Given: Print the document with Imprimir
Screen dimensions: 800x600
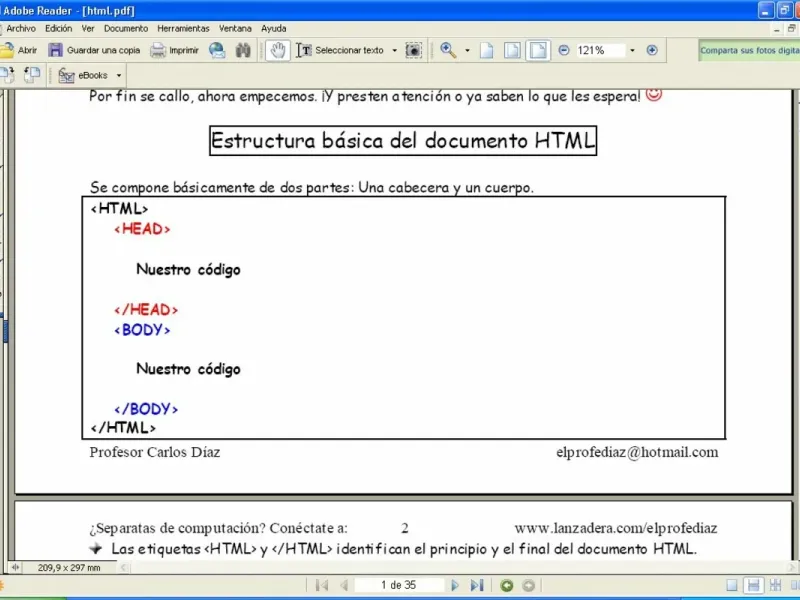Looking at the screenshot, I should [174, 50].
